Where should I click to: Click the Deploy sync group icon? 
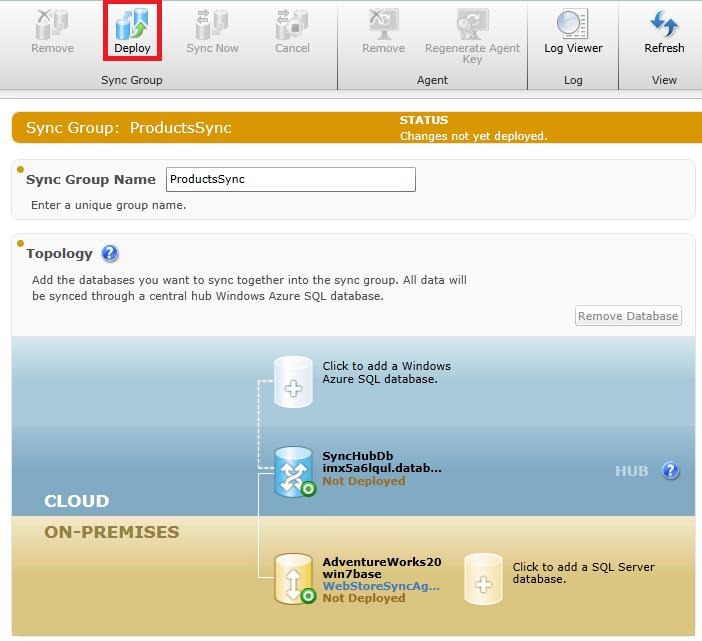(x=132, y=24)
